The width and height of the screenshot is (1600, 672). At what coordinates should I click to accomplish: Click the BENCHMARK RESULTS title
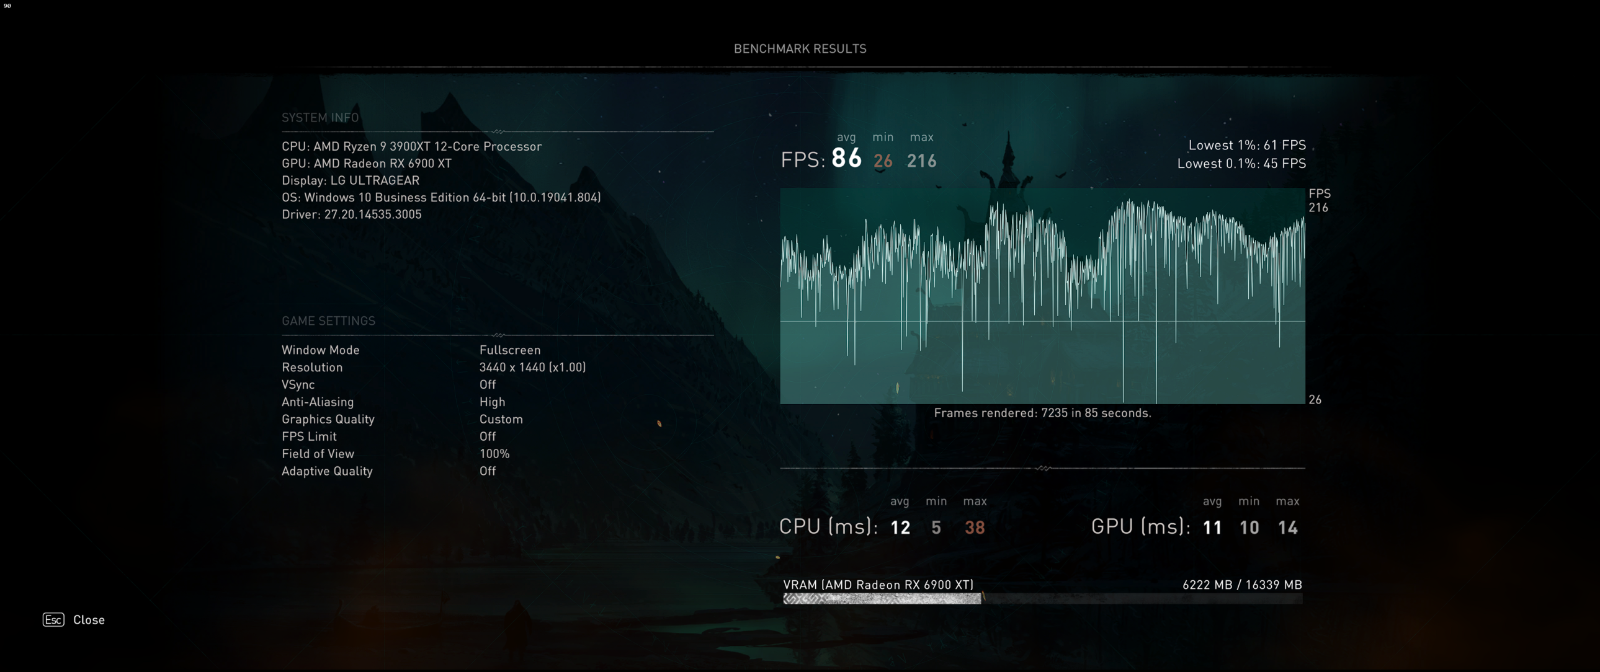pyautogui.click(x=800, y=49)
